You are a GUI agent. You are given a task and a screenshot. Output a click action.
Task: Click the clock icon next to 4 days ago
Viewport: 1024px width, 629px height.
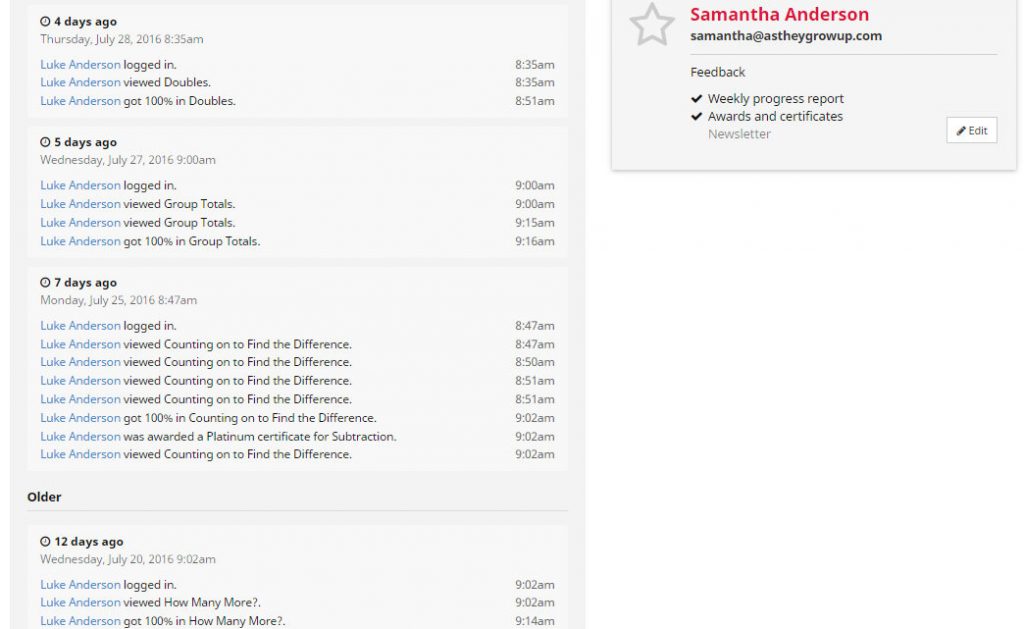pos(45,21)
